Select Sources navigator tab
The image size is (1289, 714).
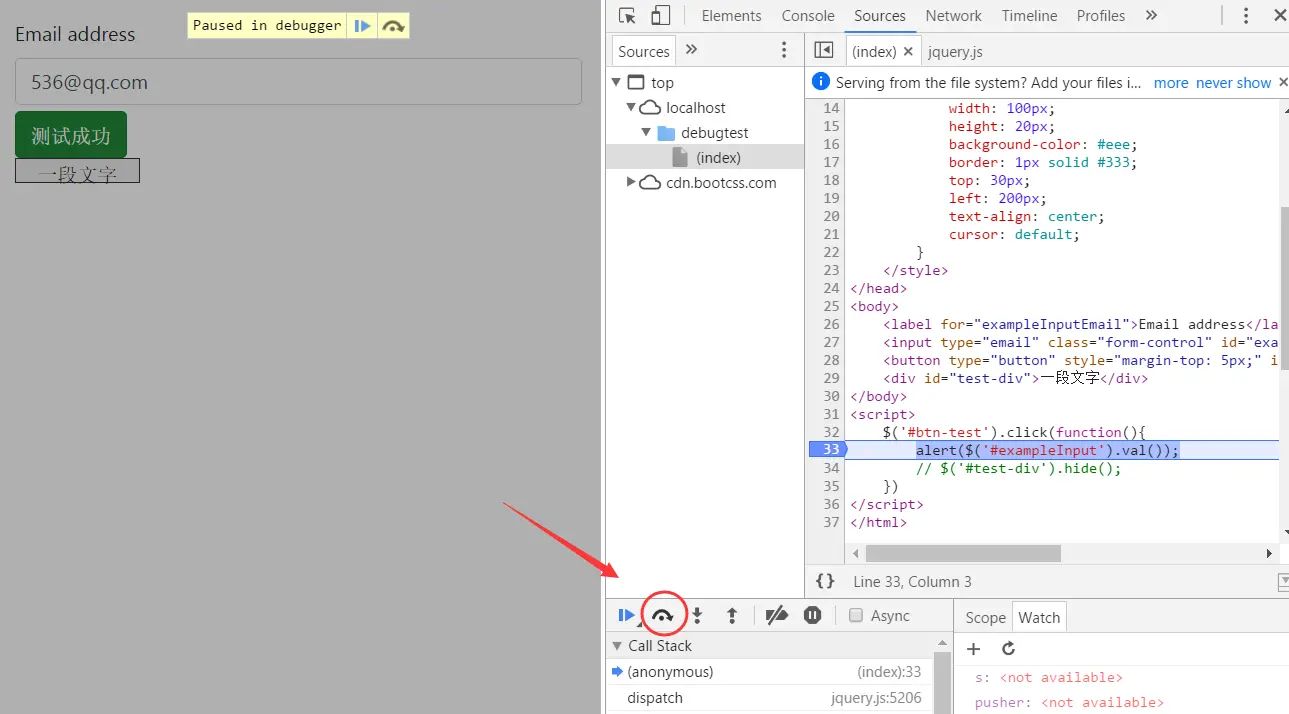(x=643, y=51)
